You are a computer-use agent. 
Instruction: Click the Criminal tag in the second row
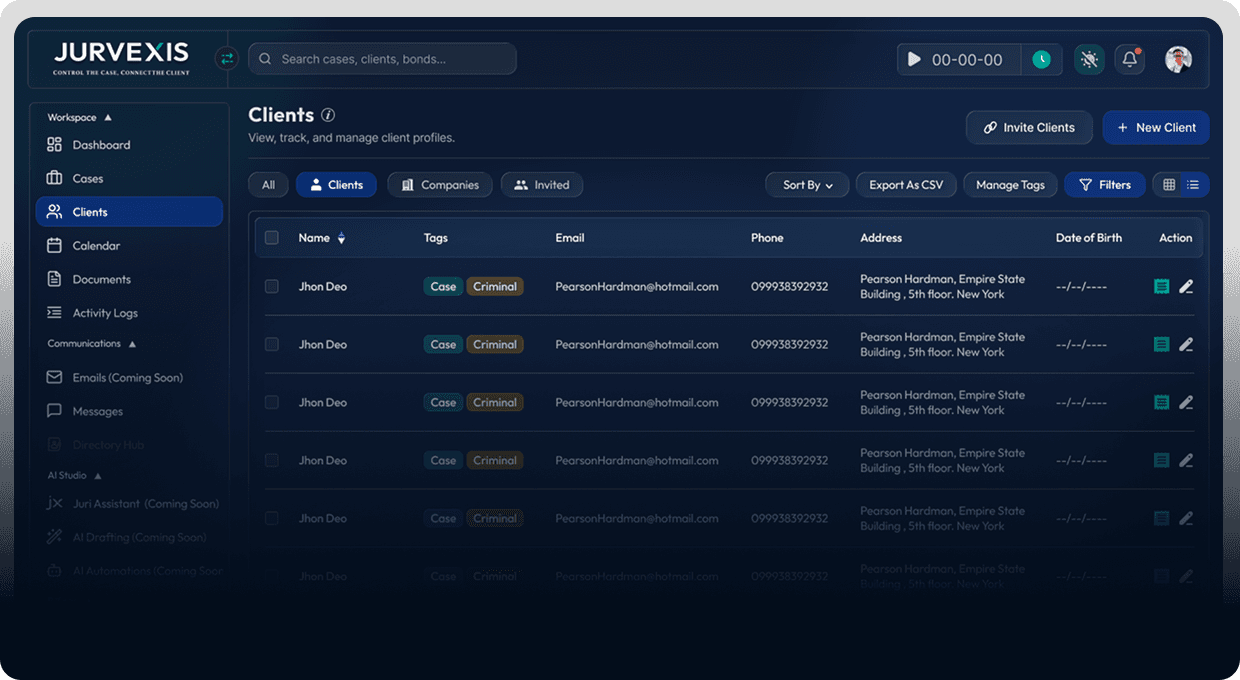(x=495, y=345)
